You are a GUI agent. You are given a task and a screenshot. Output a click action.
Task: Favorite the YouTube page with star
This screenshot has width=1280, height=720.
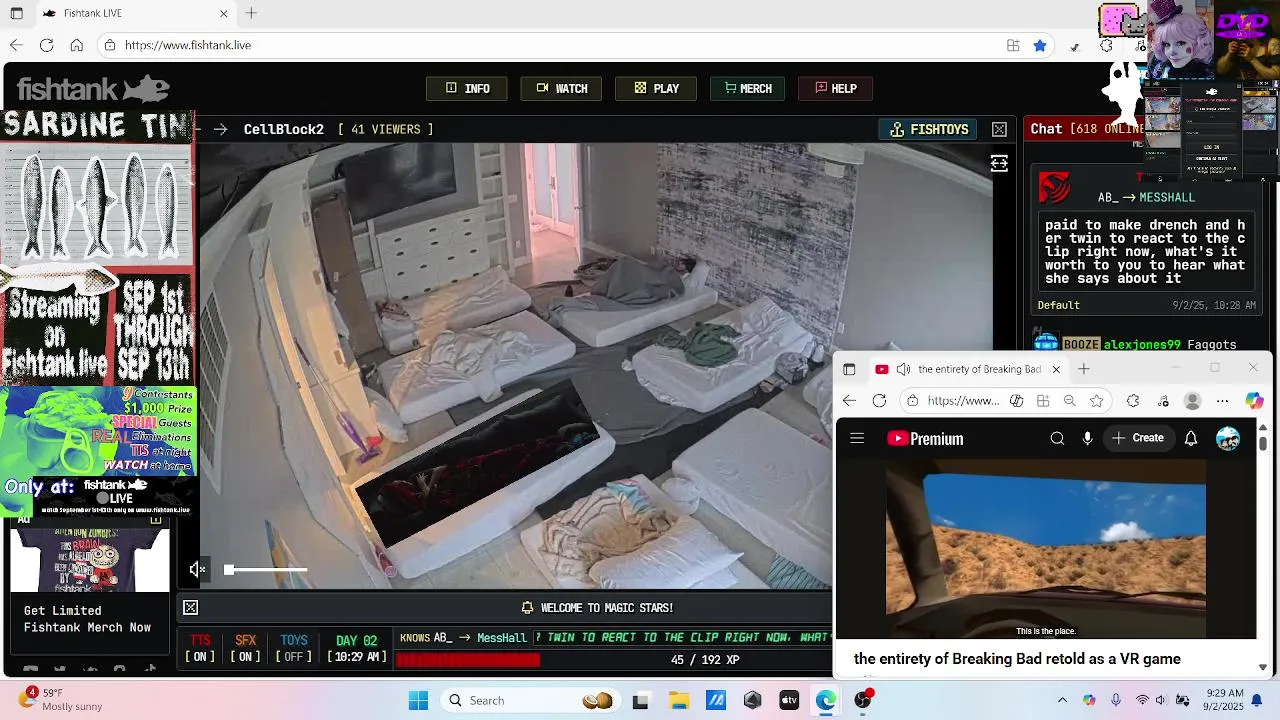tap(1097, 401)
